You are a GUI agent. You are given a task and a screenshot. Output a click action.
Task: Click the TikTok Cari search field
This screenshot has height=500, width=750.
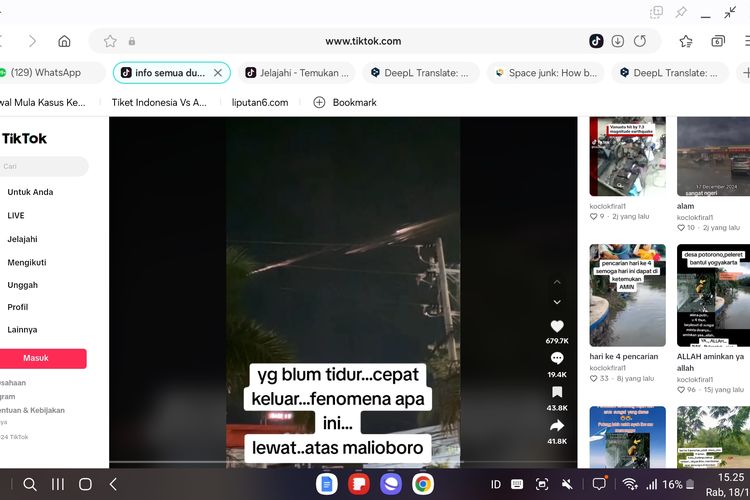43,167
